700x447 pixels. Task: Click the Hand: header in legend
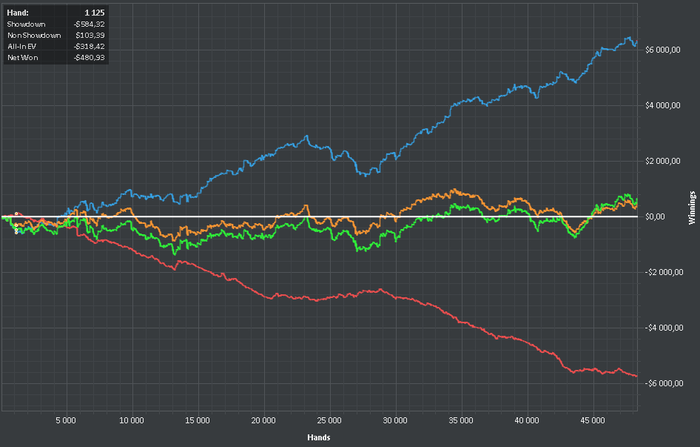click(17, 13)
